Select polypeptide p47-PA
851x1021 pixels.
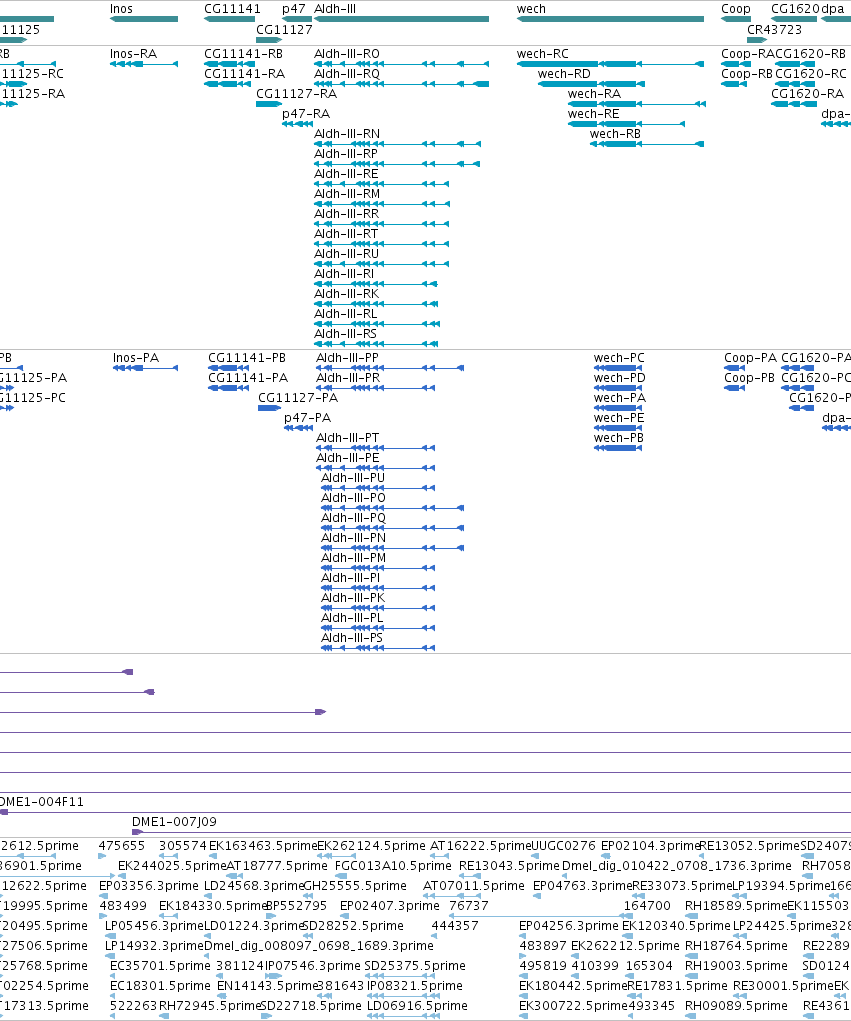(x=307, y=418)
